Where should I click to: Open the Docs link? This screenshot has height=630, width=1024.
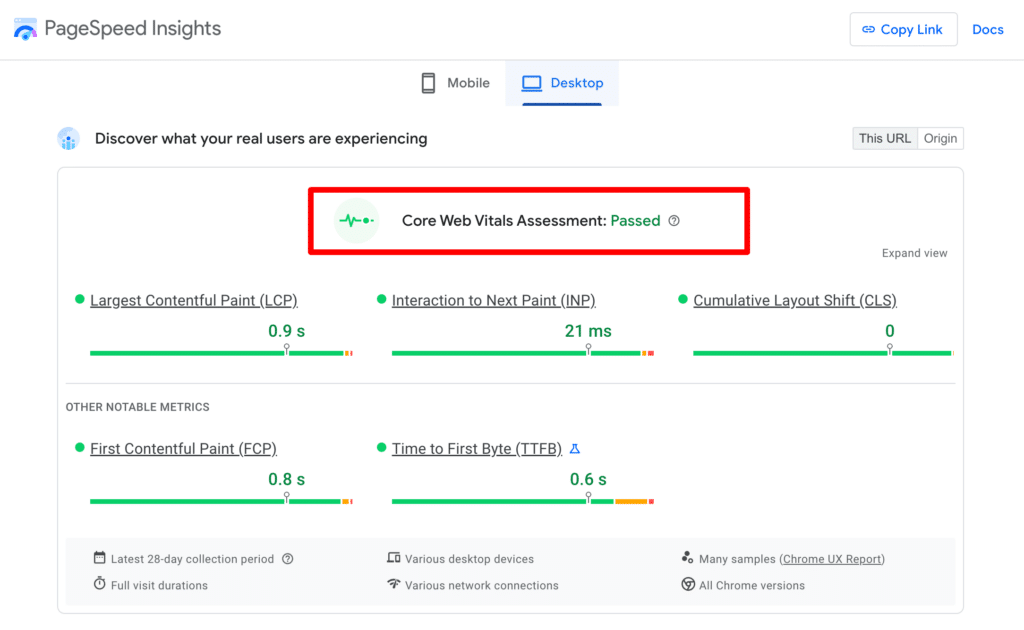point(987,29)
